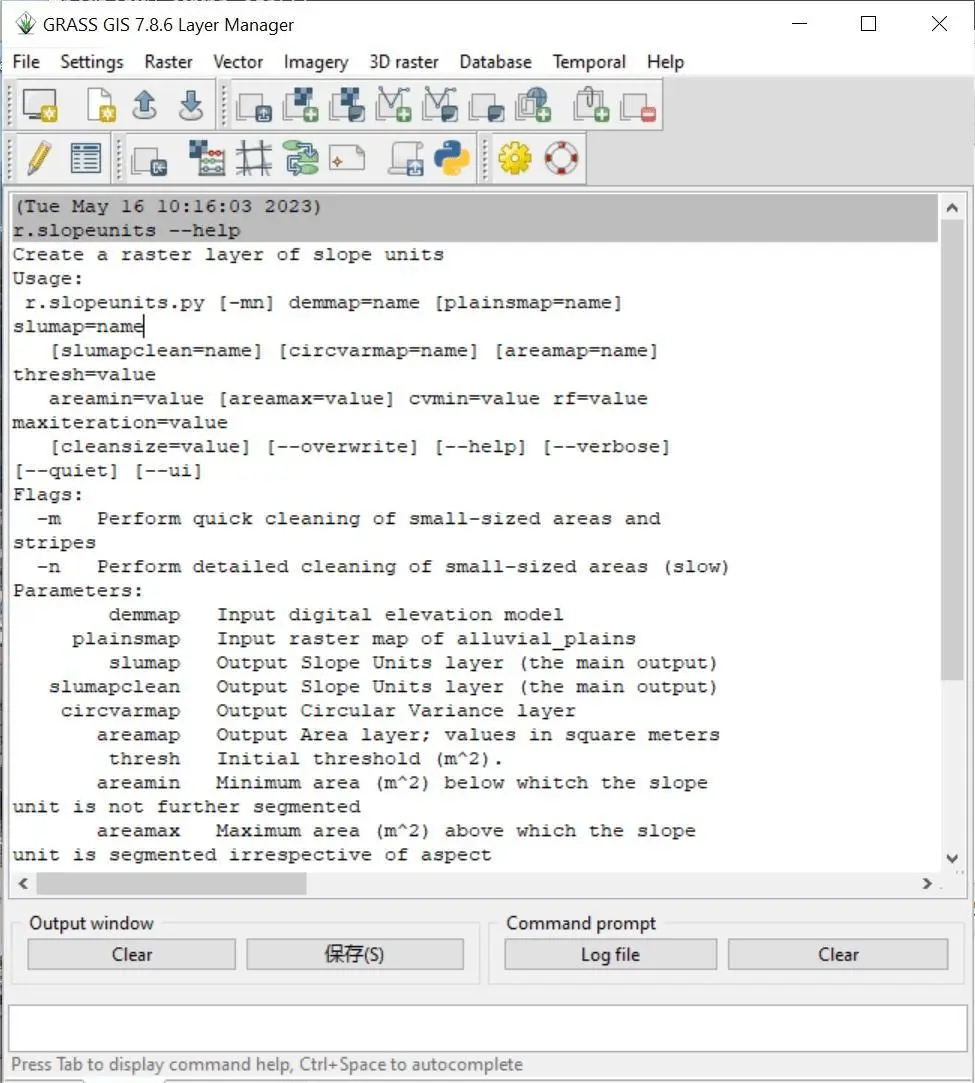Open GRASS manual (lifebuoy icon)

coord(561,158)
